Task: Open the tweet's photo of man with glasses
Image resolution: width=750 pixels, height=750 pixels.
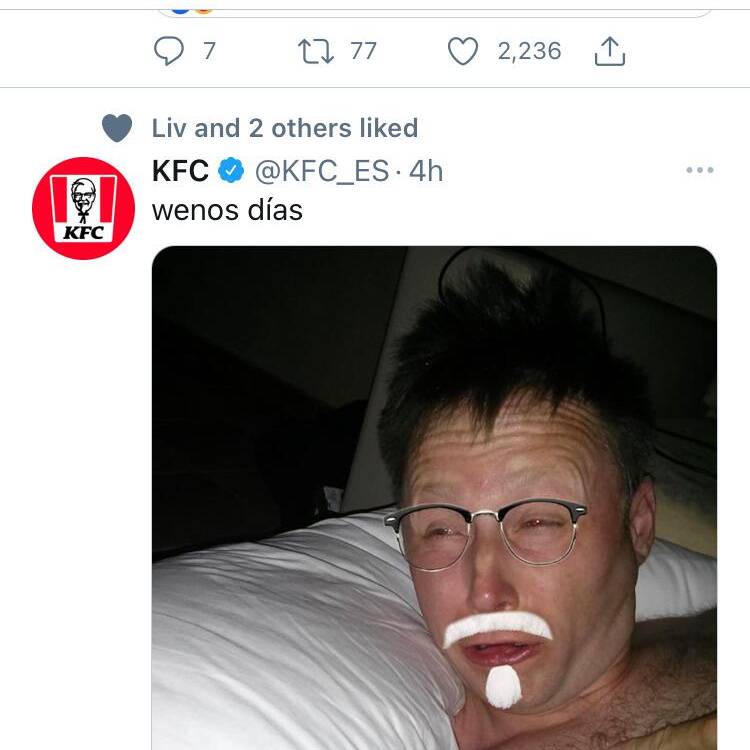Action: (x=434, y=498)
